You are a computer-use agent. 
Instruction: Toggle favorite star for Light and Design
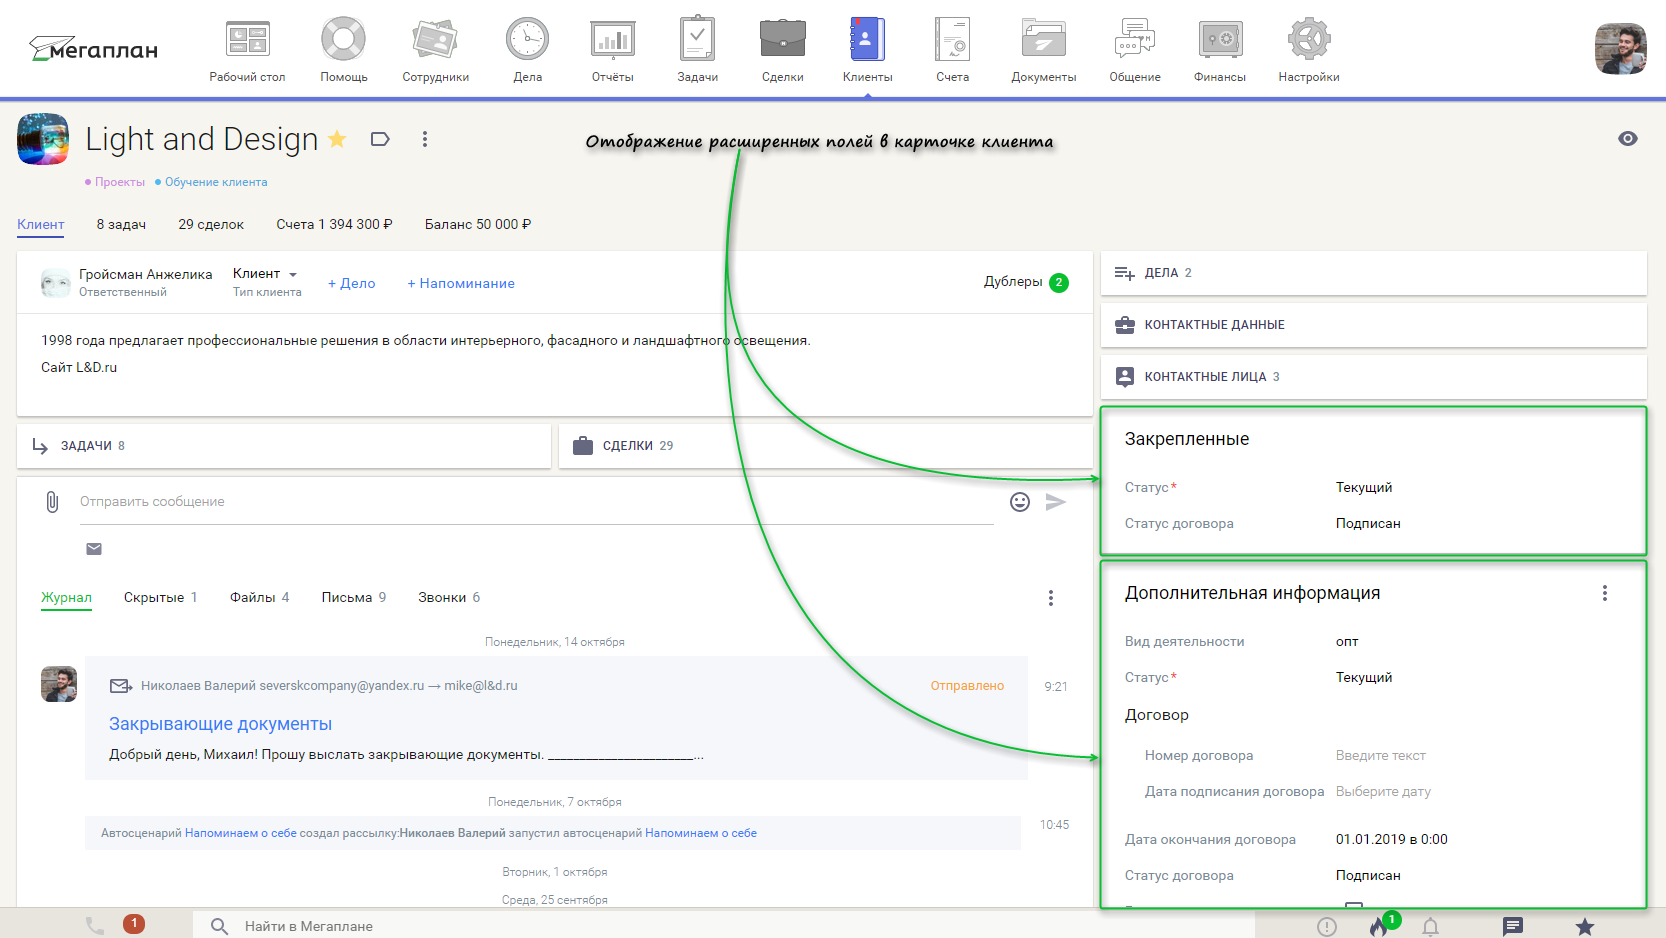click(x=338, y=139)
